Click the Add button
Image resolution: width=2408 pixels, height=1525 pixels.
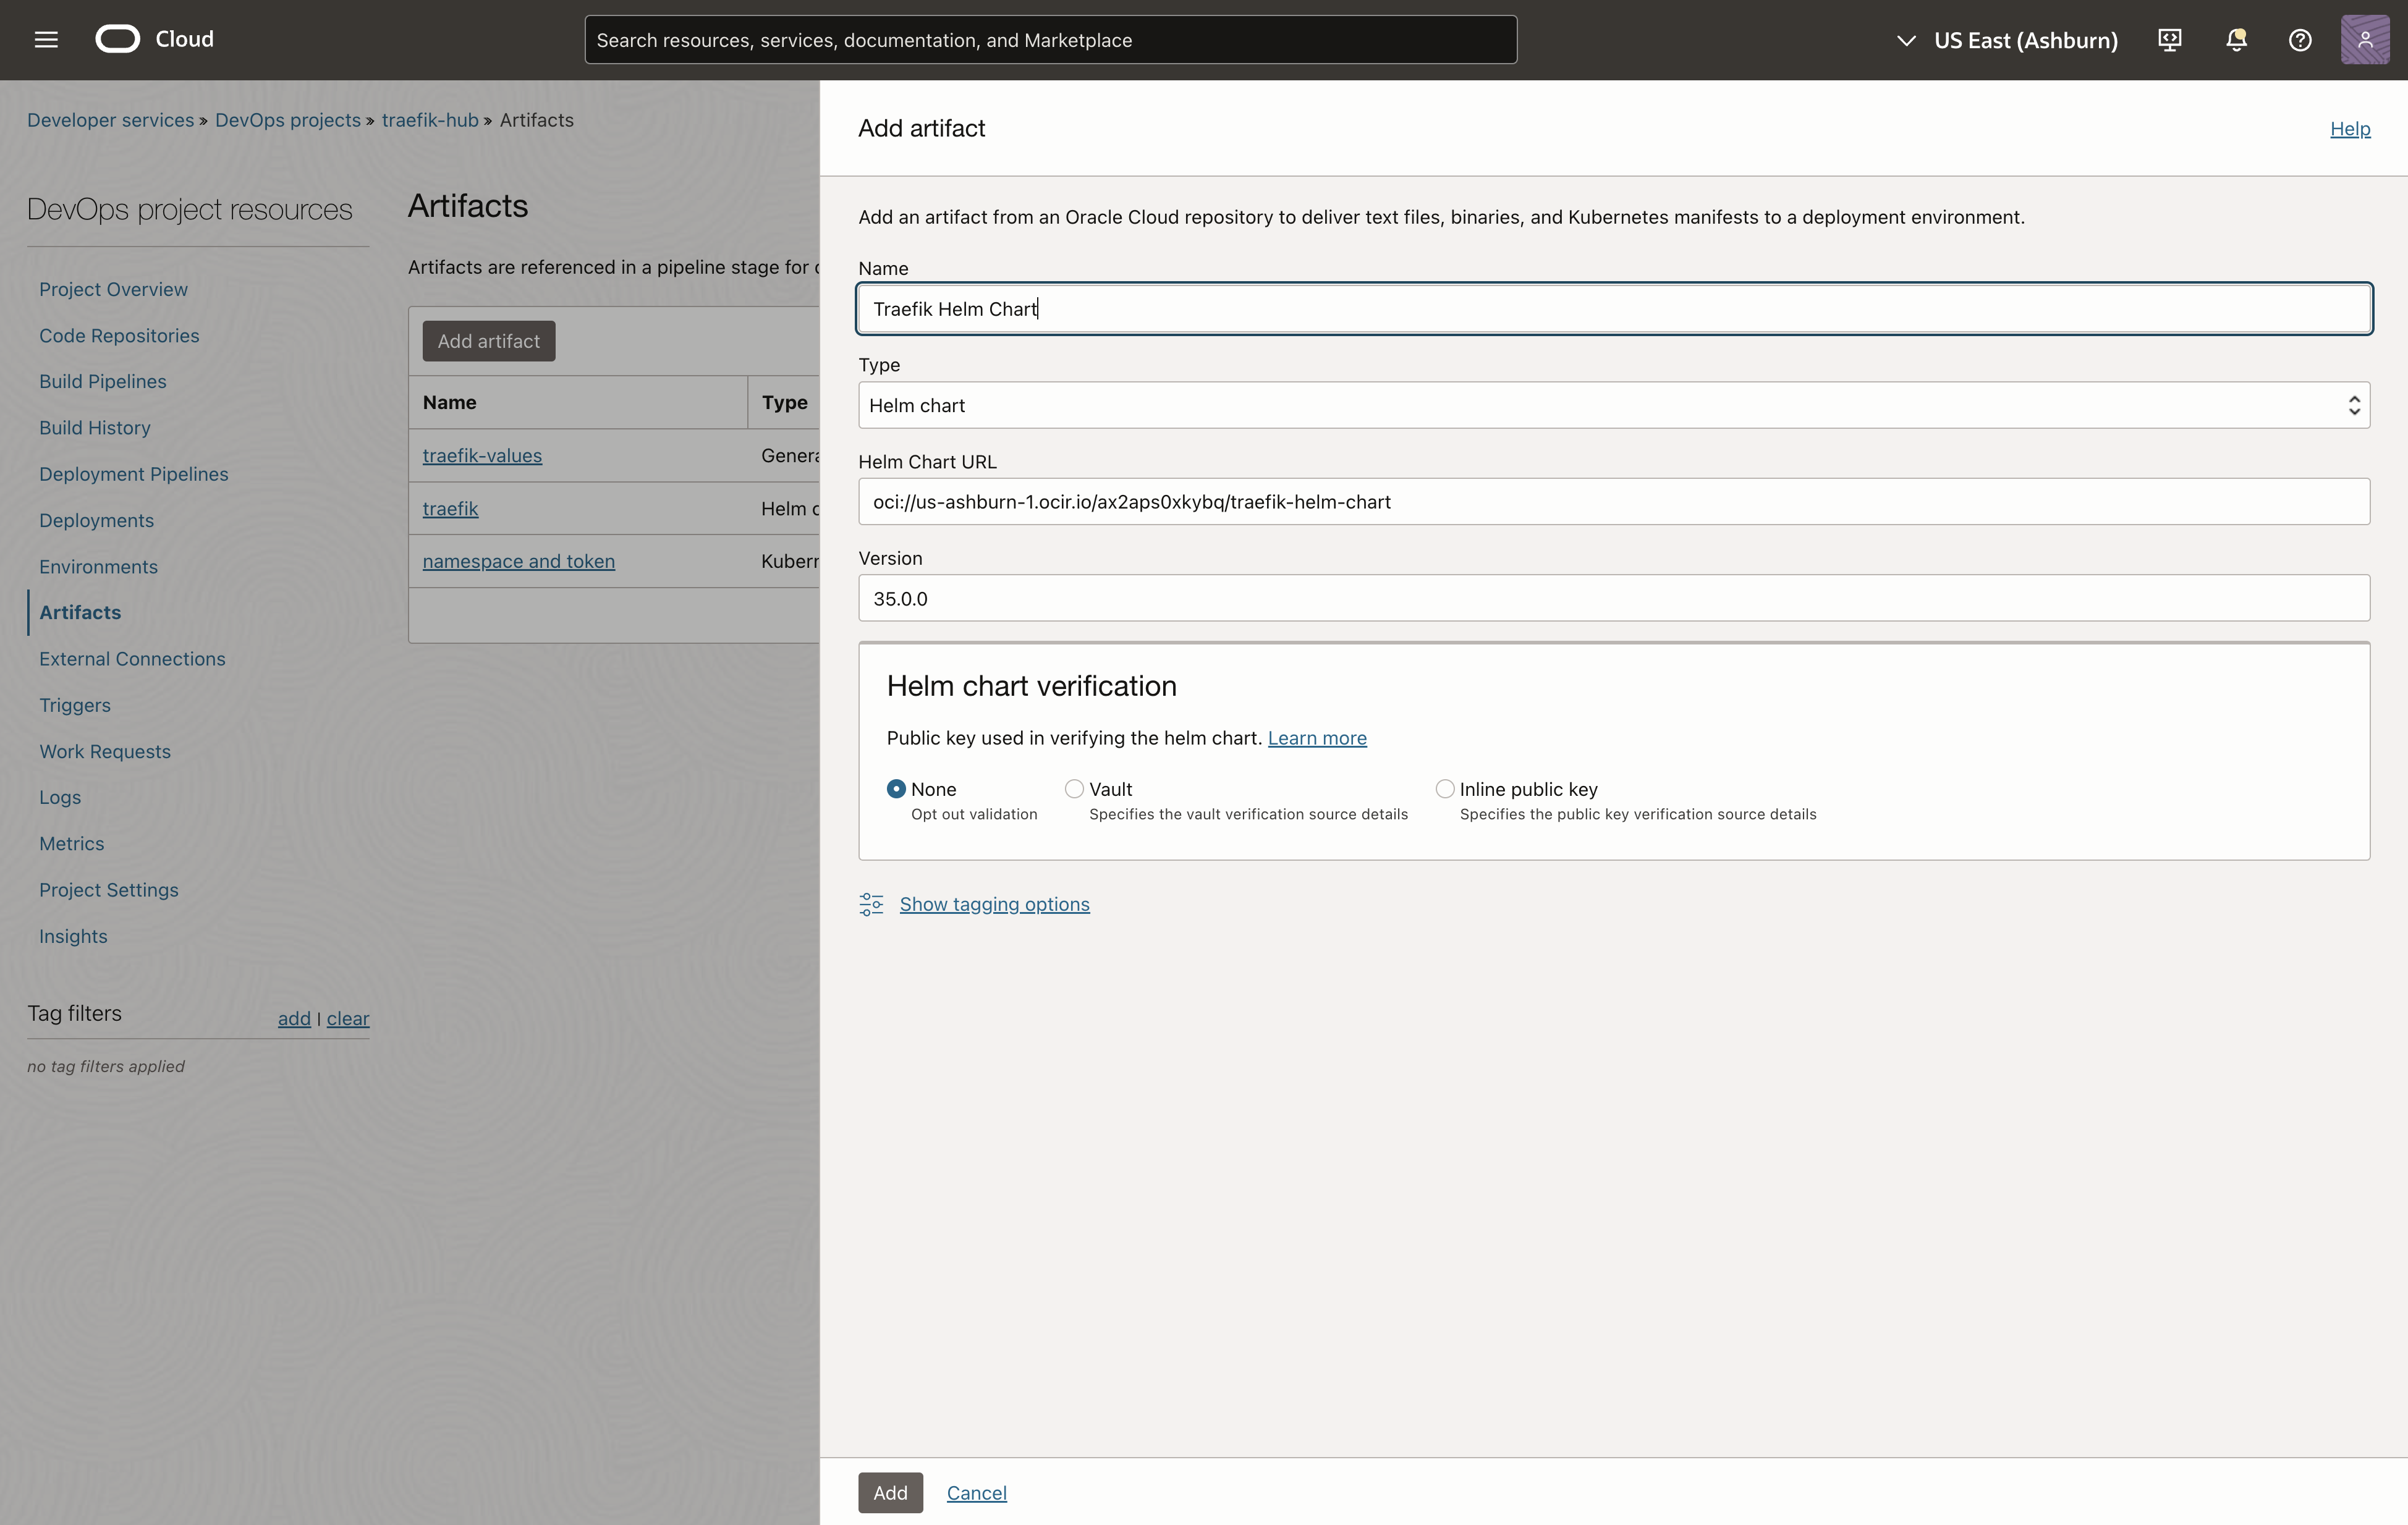(890, 1492)
